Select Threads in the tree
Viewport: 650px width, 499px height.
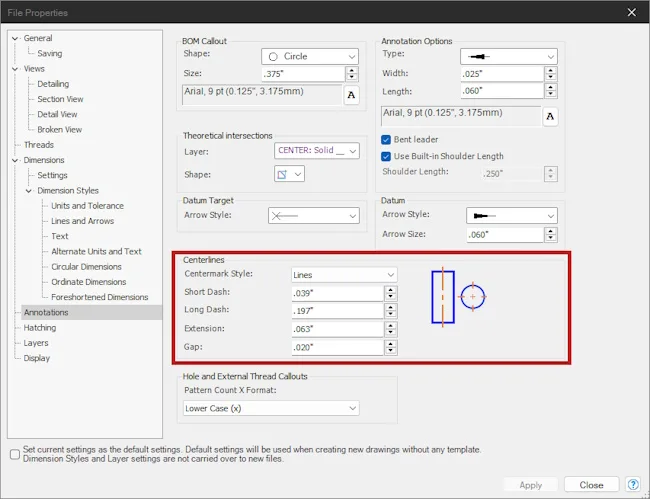pyautogui.click(x=39, y=145)
